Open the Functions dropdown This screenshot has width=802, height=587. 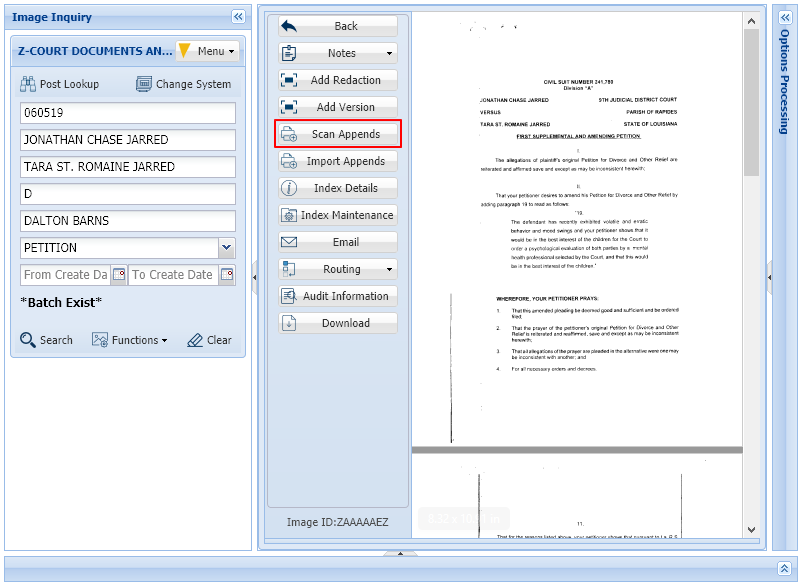(130, 340)
